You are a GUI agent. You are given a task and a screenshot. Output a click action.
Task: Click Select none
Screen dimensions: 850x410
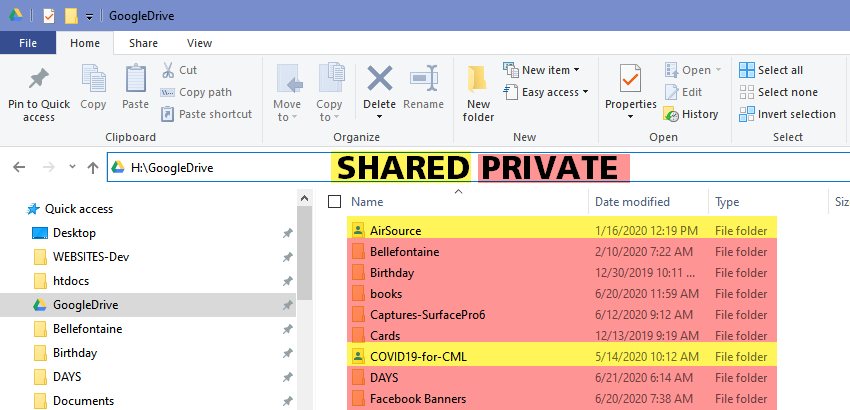pyautogui.click(x=778, y=92)
